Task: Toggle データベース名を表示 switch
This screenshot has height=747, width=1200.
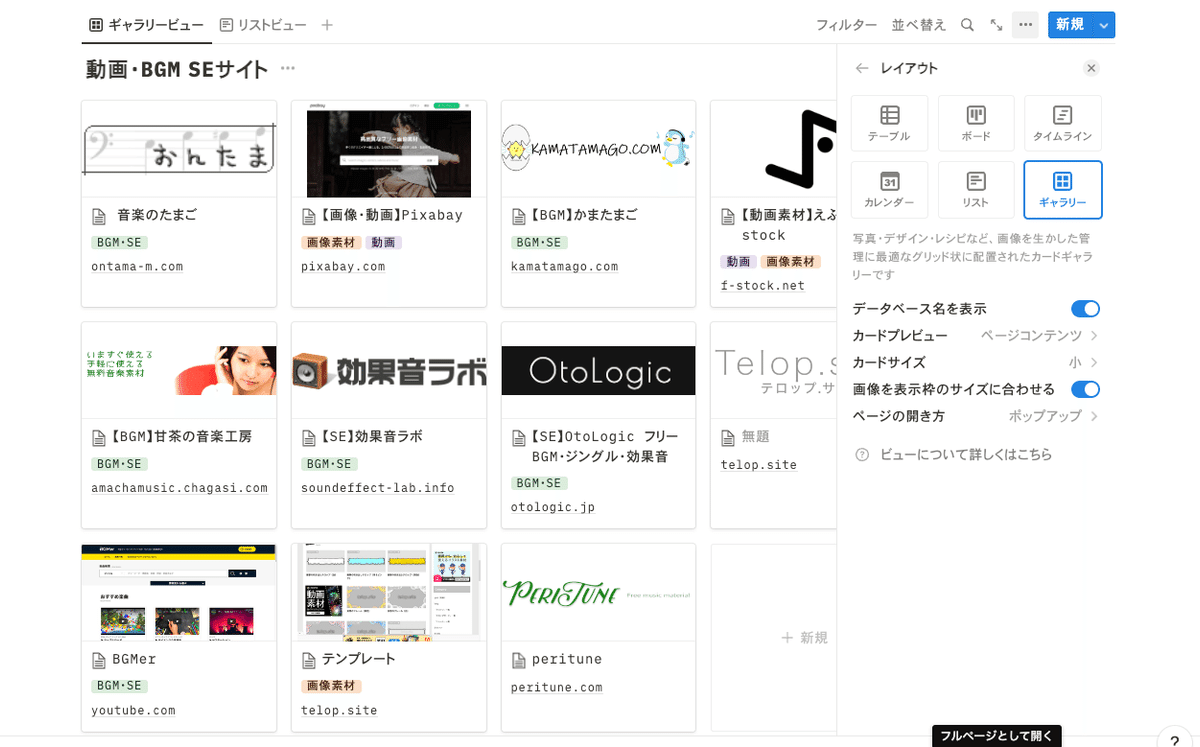Action: [x=1085, y=309]
